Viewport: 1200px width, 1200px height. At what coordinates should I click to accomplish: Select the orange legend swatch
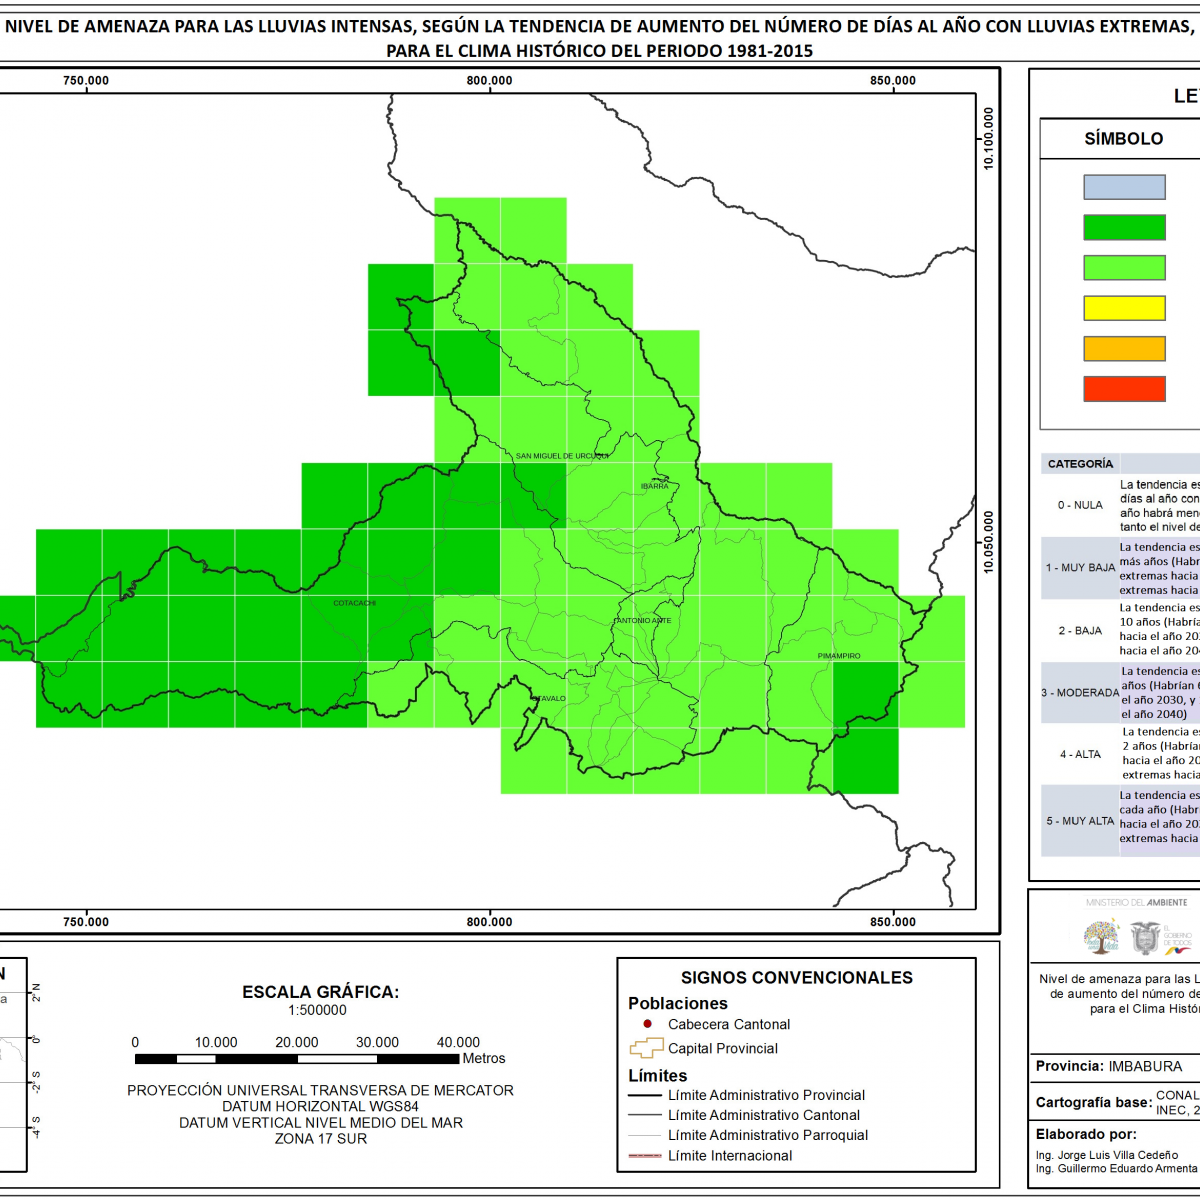tap(1124, 348)
